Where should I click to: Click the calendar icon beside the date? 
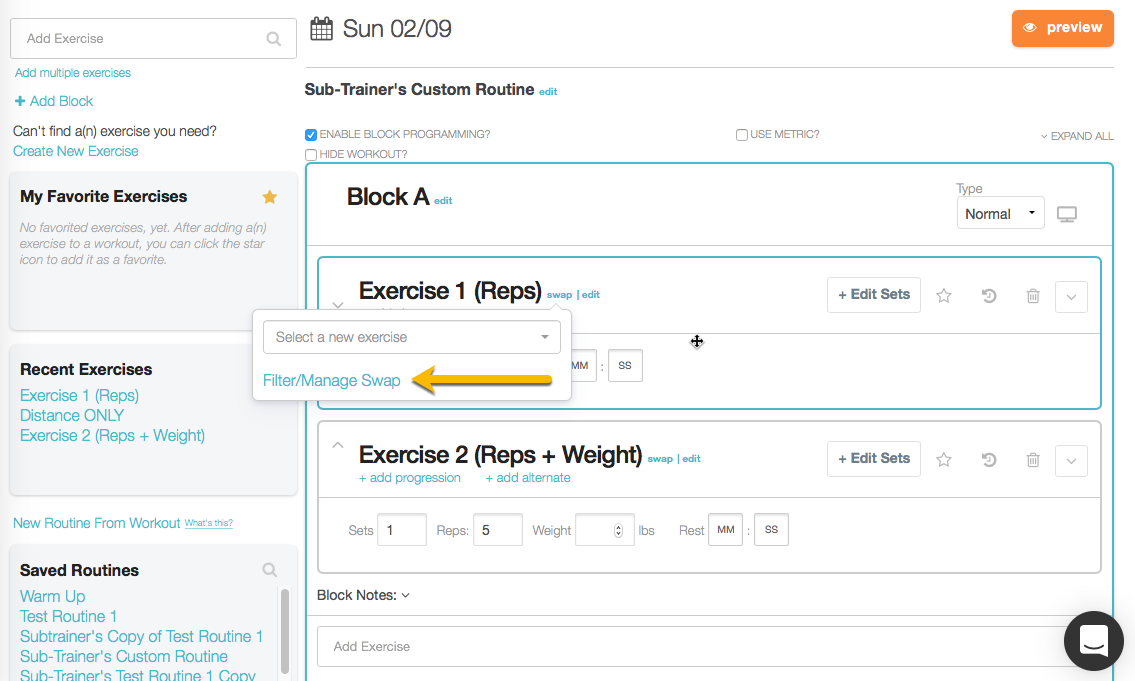[x=321, y=29]
